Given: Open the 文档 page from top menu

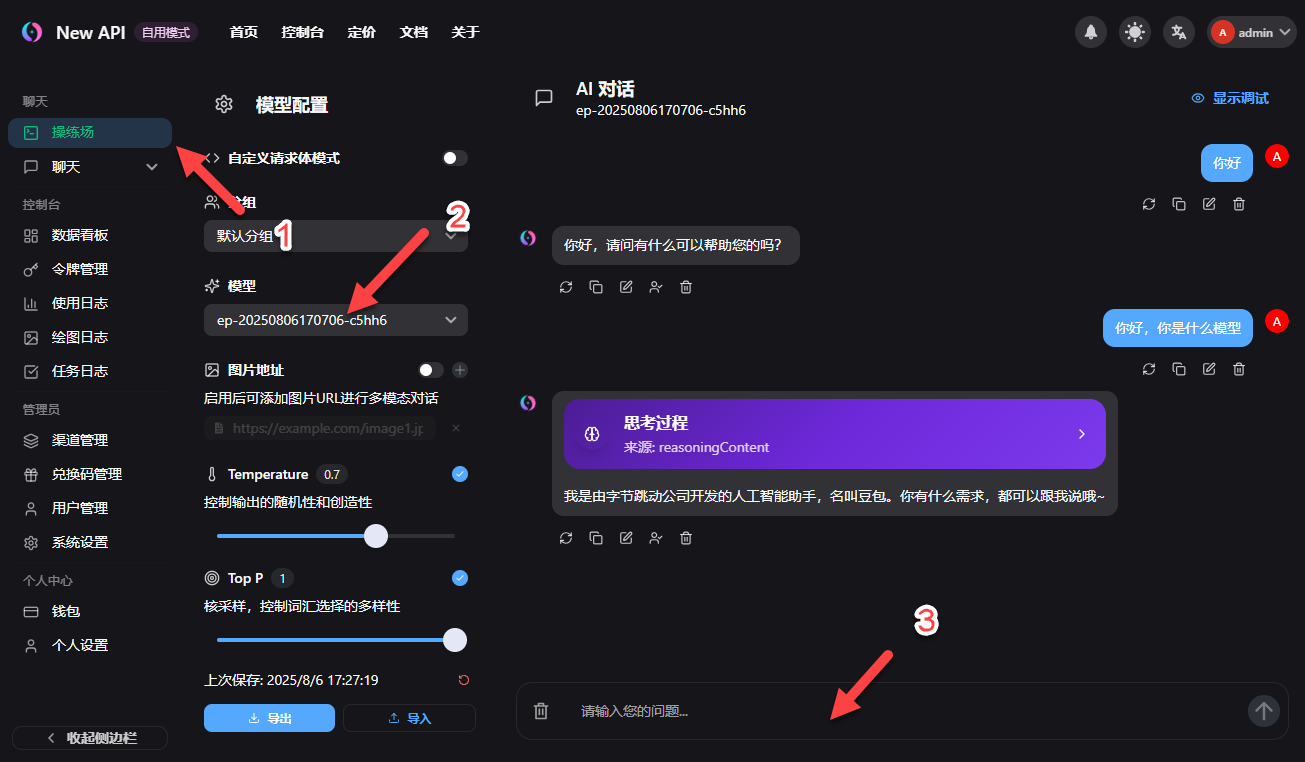Looking at the screenshot, I should [413, 31].
